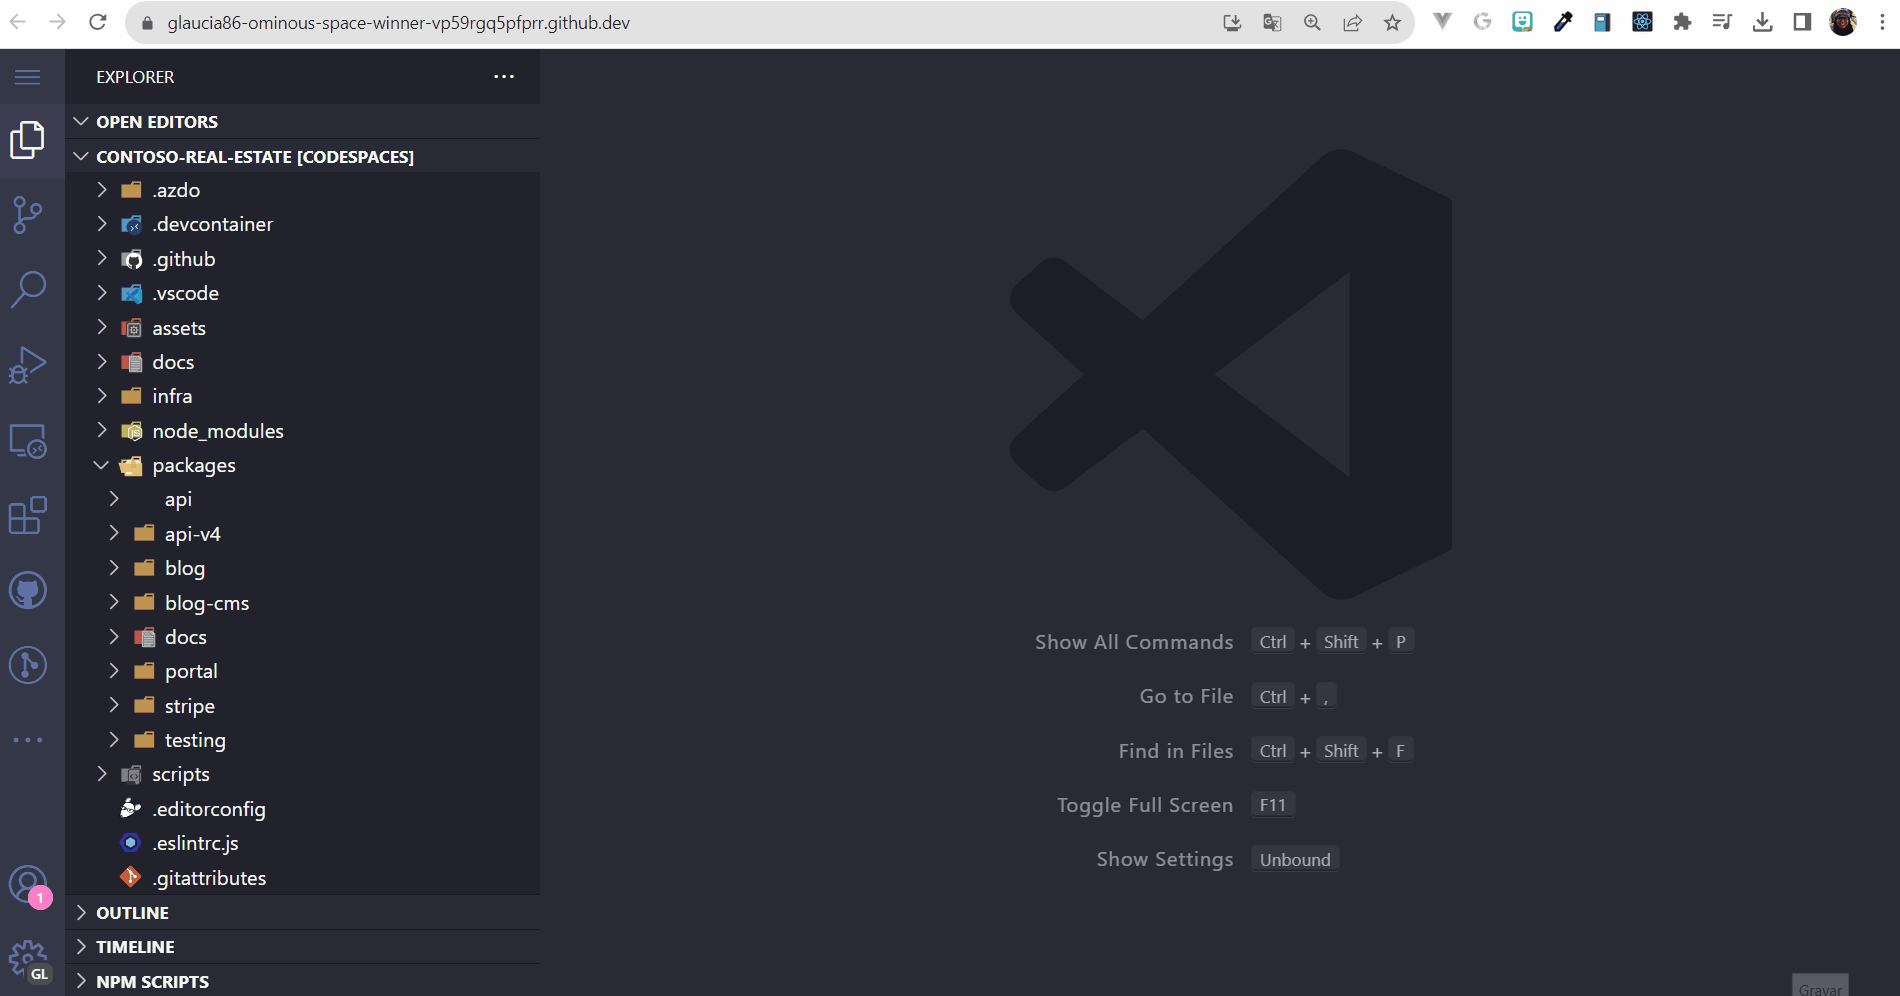The height and width of the screenshot is (996, 1900).
Task: Open the Chrome profile avatar
Action: click(1843, 22)
